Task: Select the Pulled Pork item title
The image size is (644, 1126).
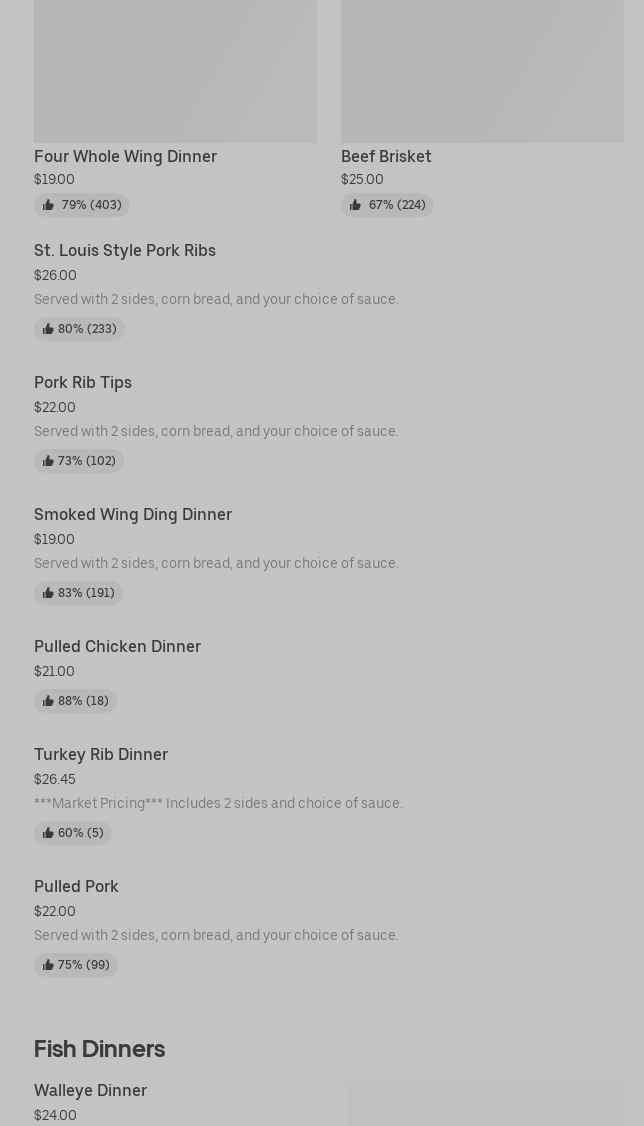Action: coord(76,887)
